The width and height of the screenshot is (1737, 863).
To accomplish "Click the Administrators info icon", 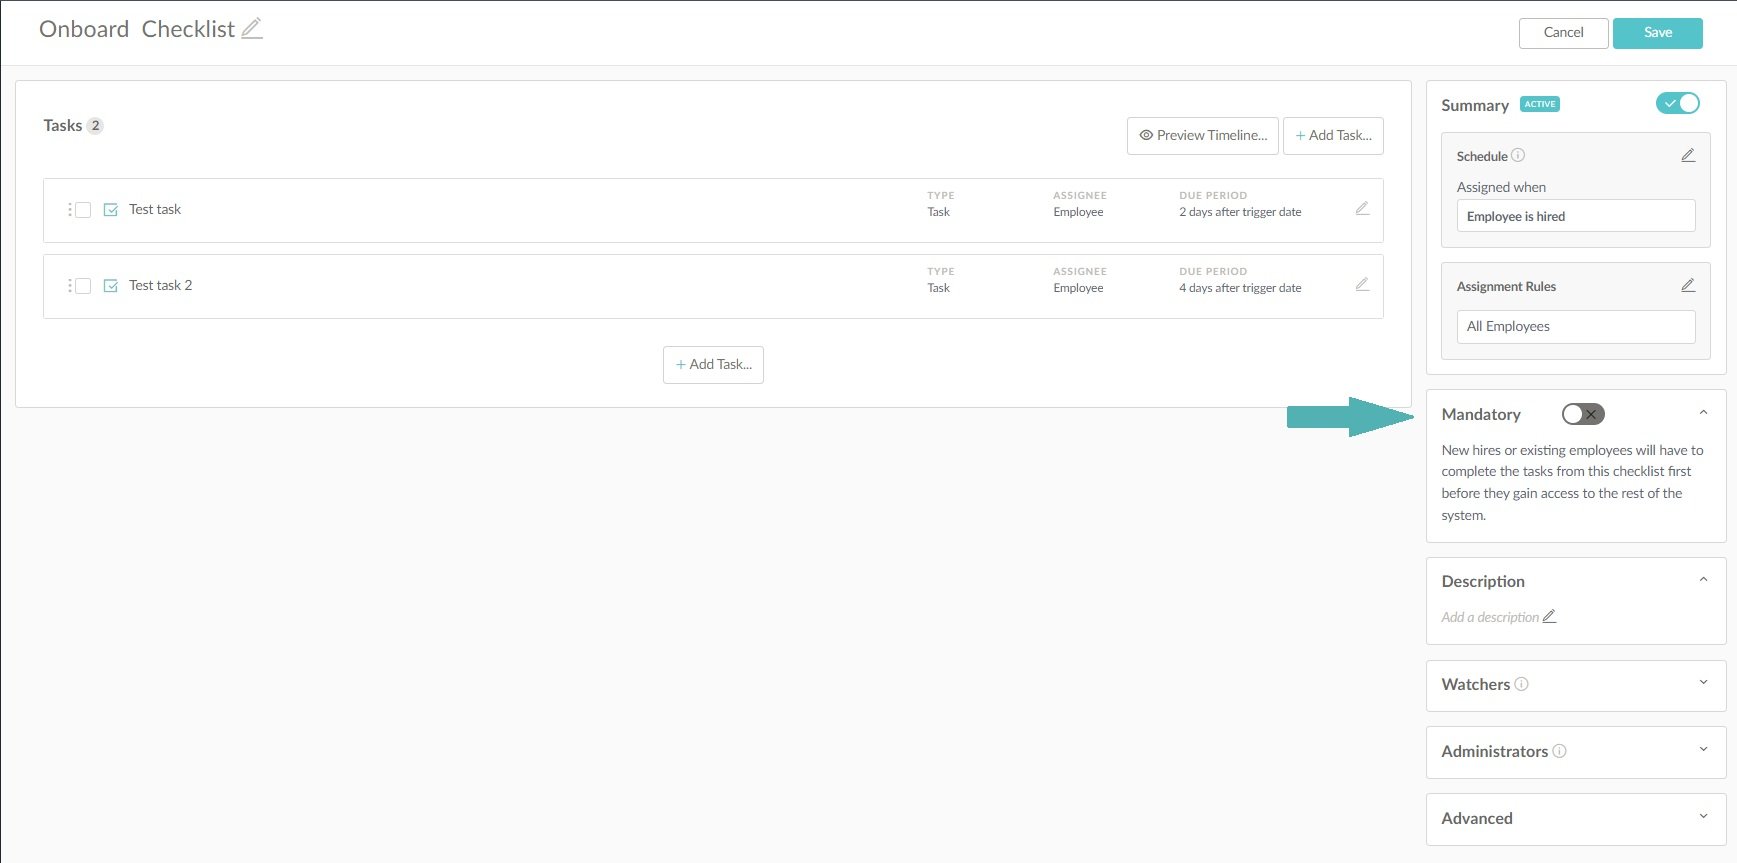I will pos(1559,751).
